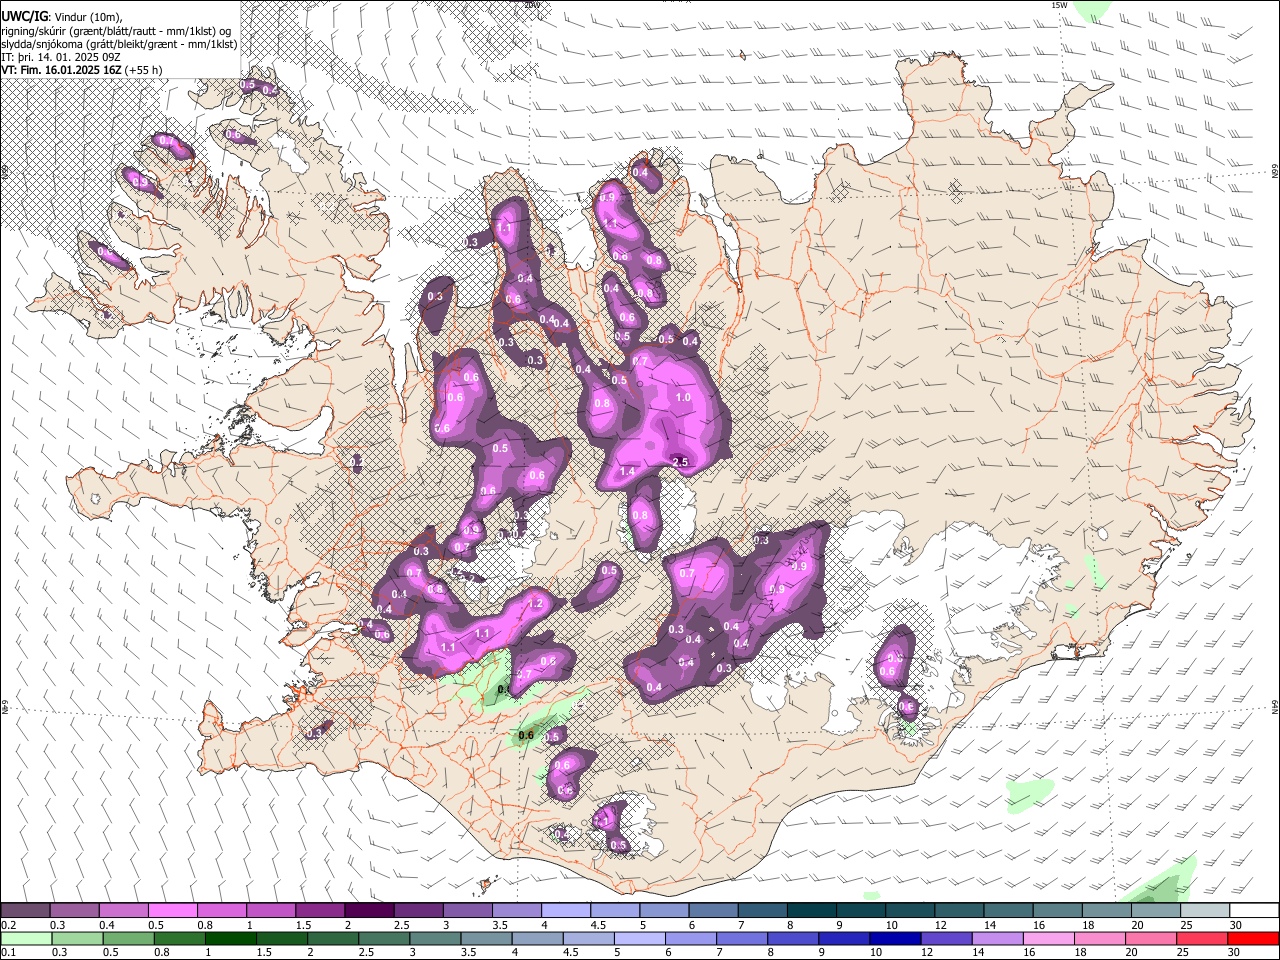Pick the light pink swatch labeled 16 in lower legend
Image resolution: width=1280 pixels, height=960 pixels.
coord(1047,939)
